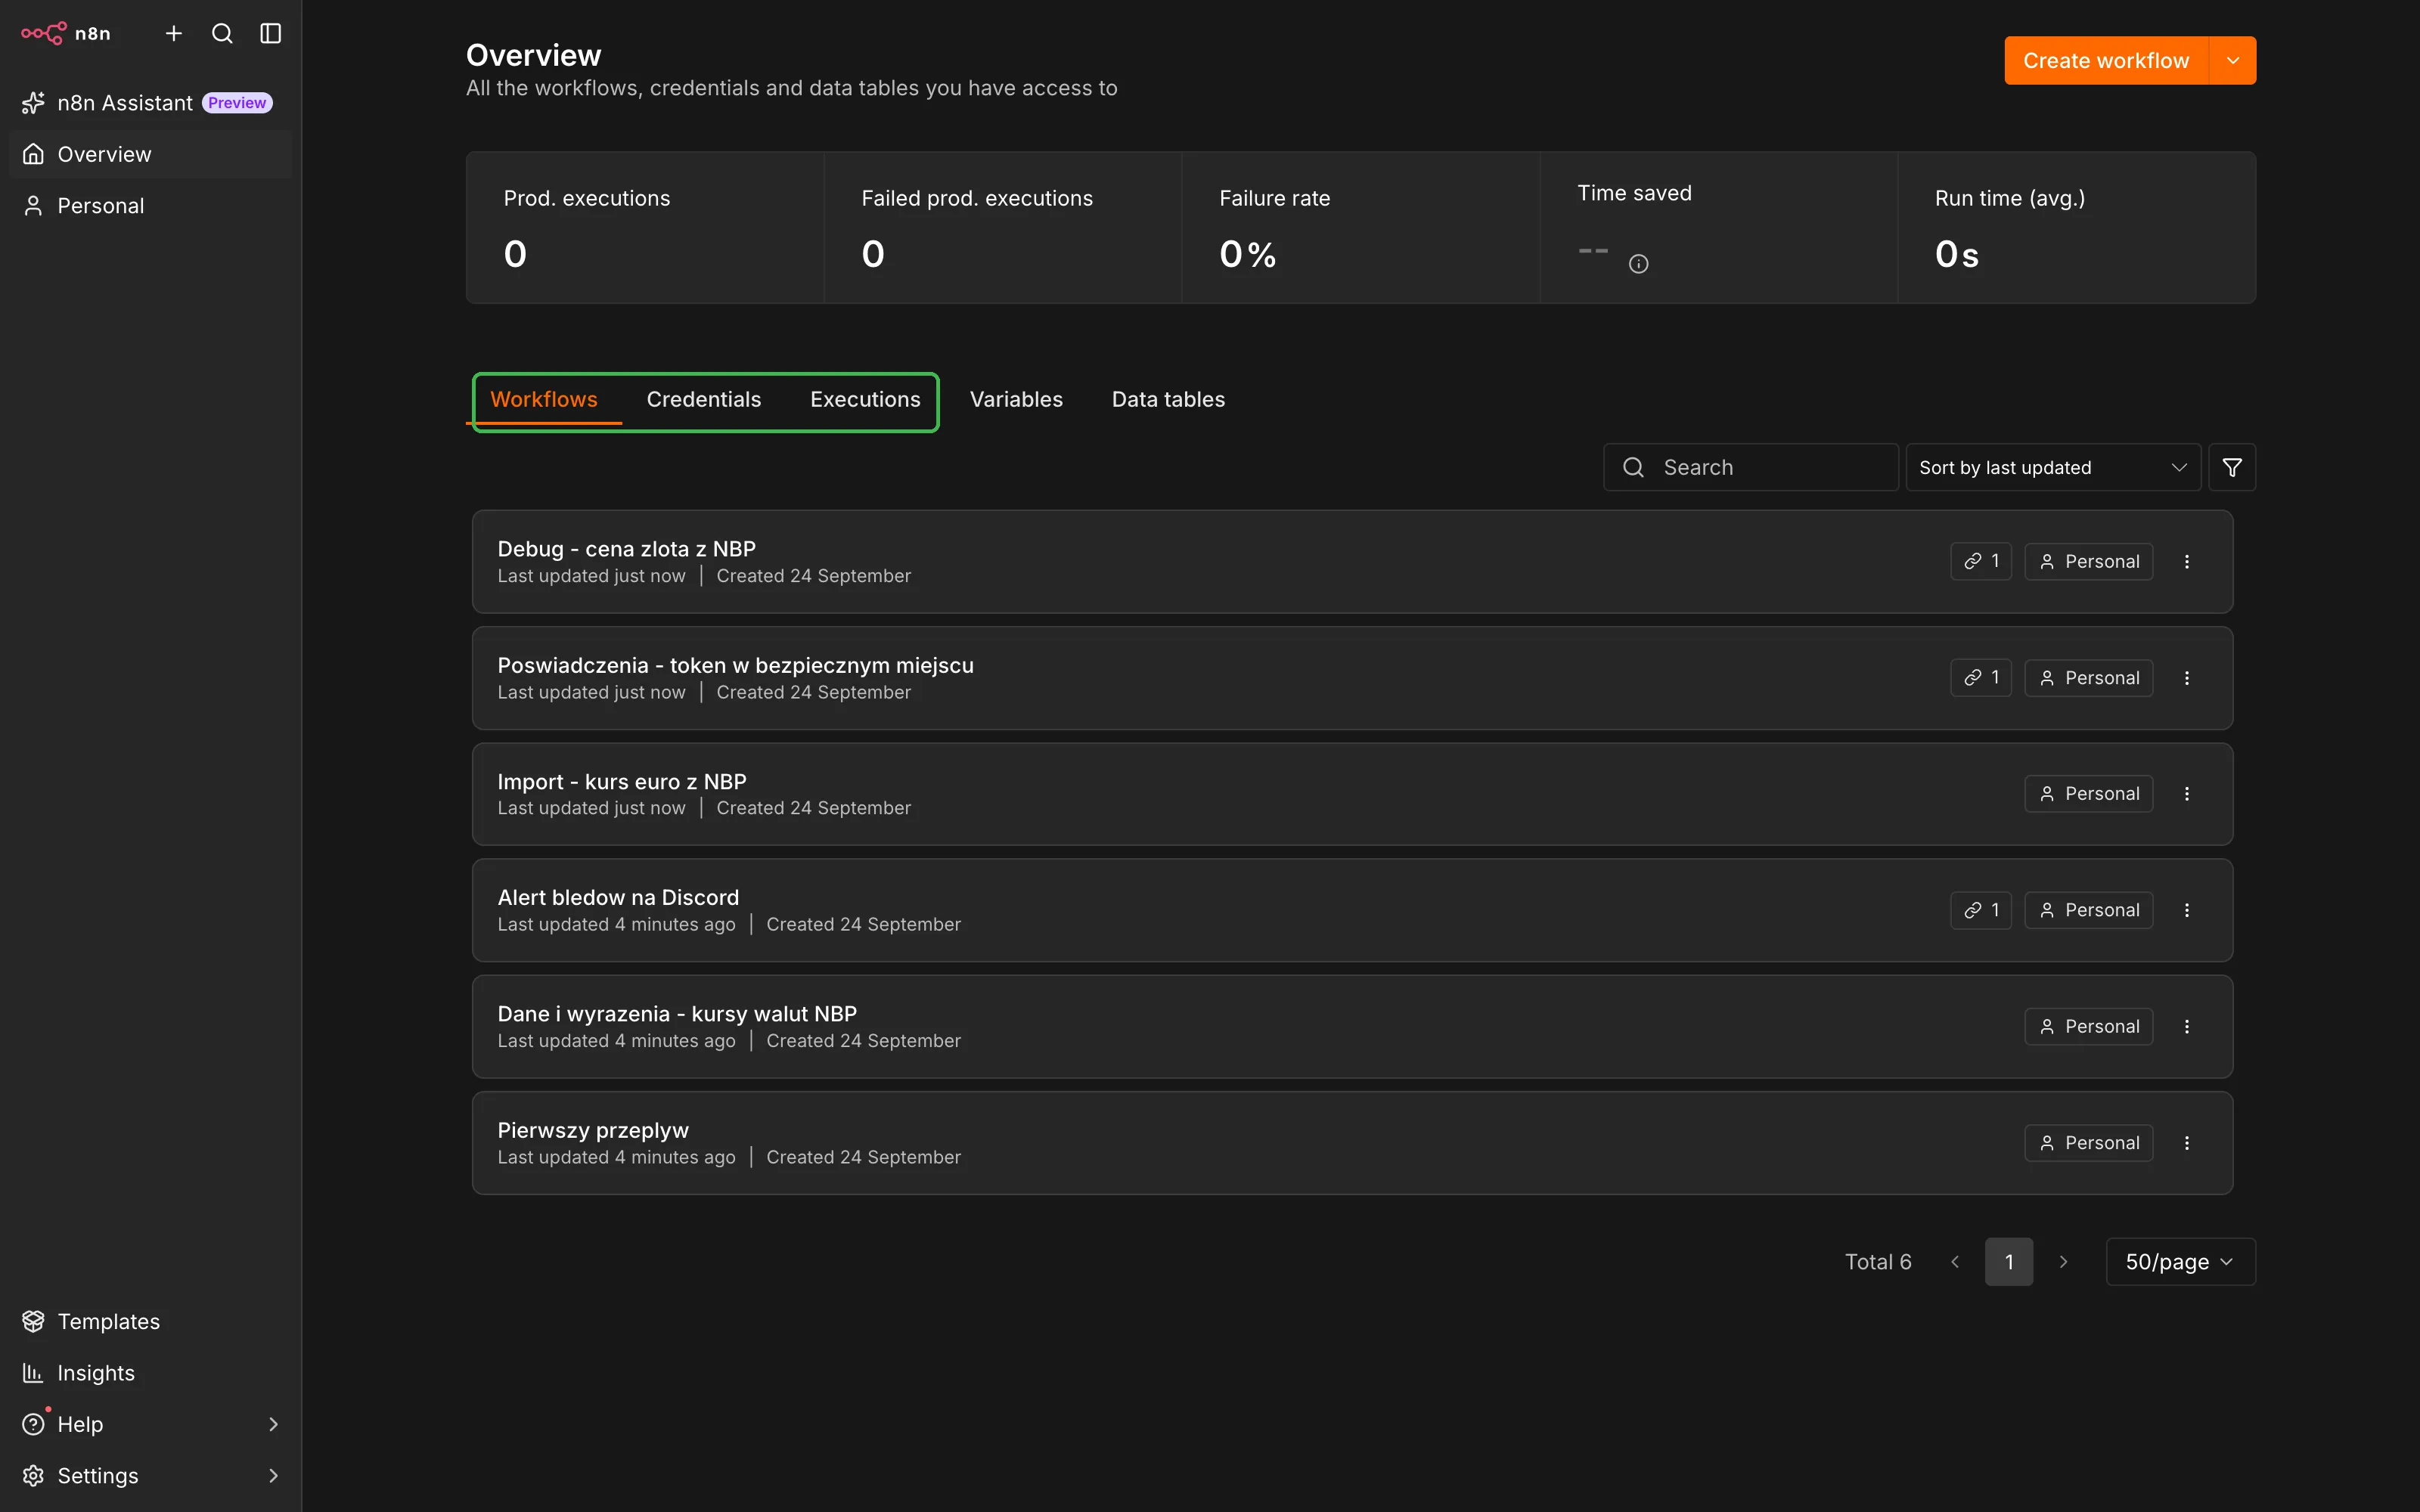Open actions menu for Alert bledow na Discord
The image size is (2420, 1512).
[x=2187, y=910]
